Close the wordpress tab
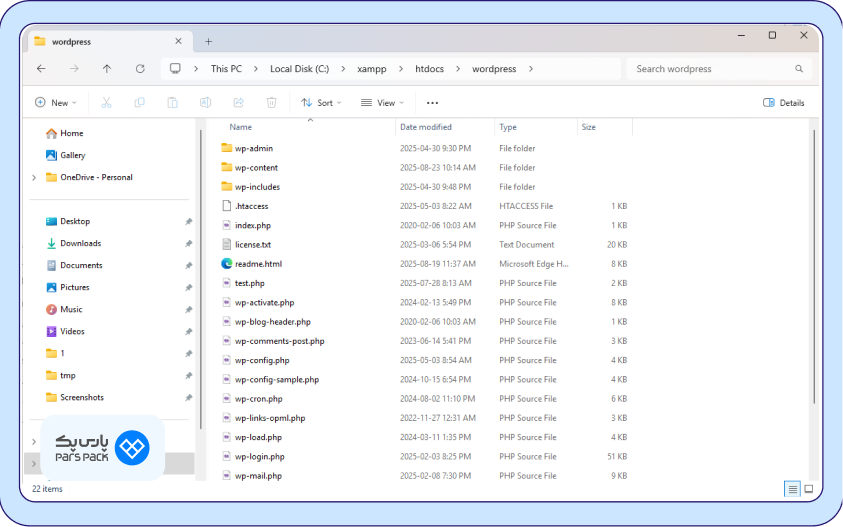The height and width of the screenshot is (527, 843). pos(178,41)
